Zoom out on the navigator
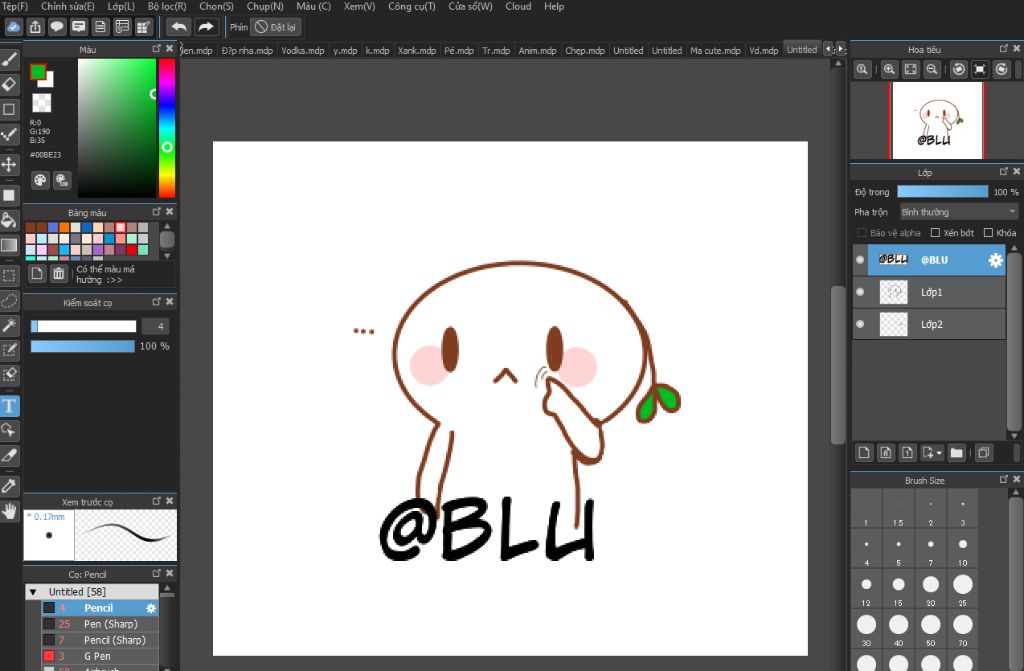This screenshot has height=671, width=1024. tap(932, 69)
